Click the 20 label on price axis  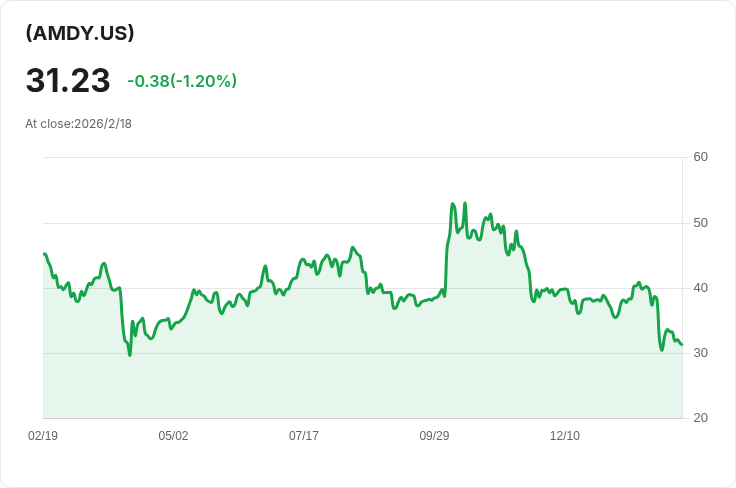pyautogui.click(x=700, y=418)
